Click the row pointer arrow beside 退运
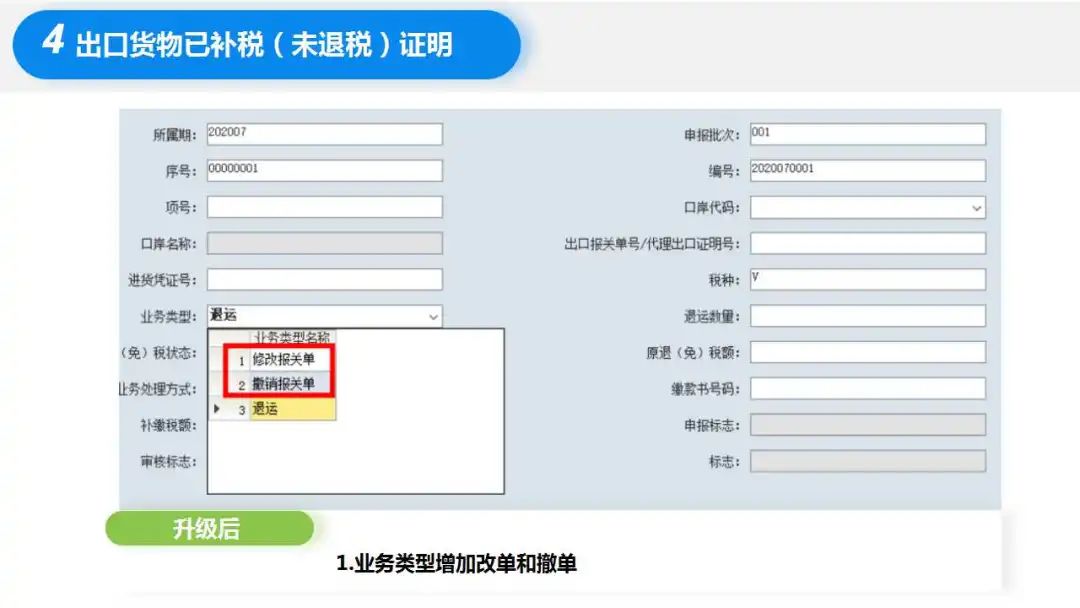 click(217, 409)
